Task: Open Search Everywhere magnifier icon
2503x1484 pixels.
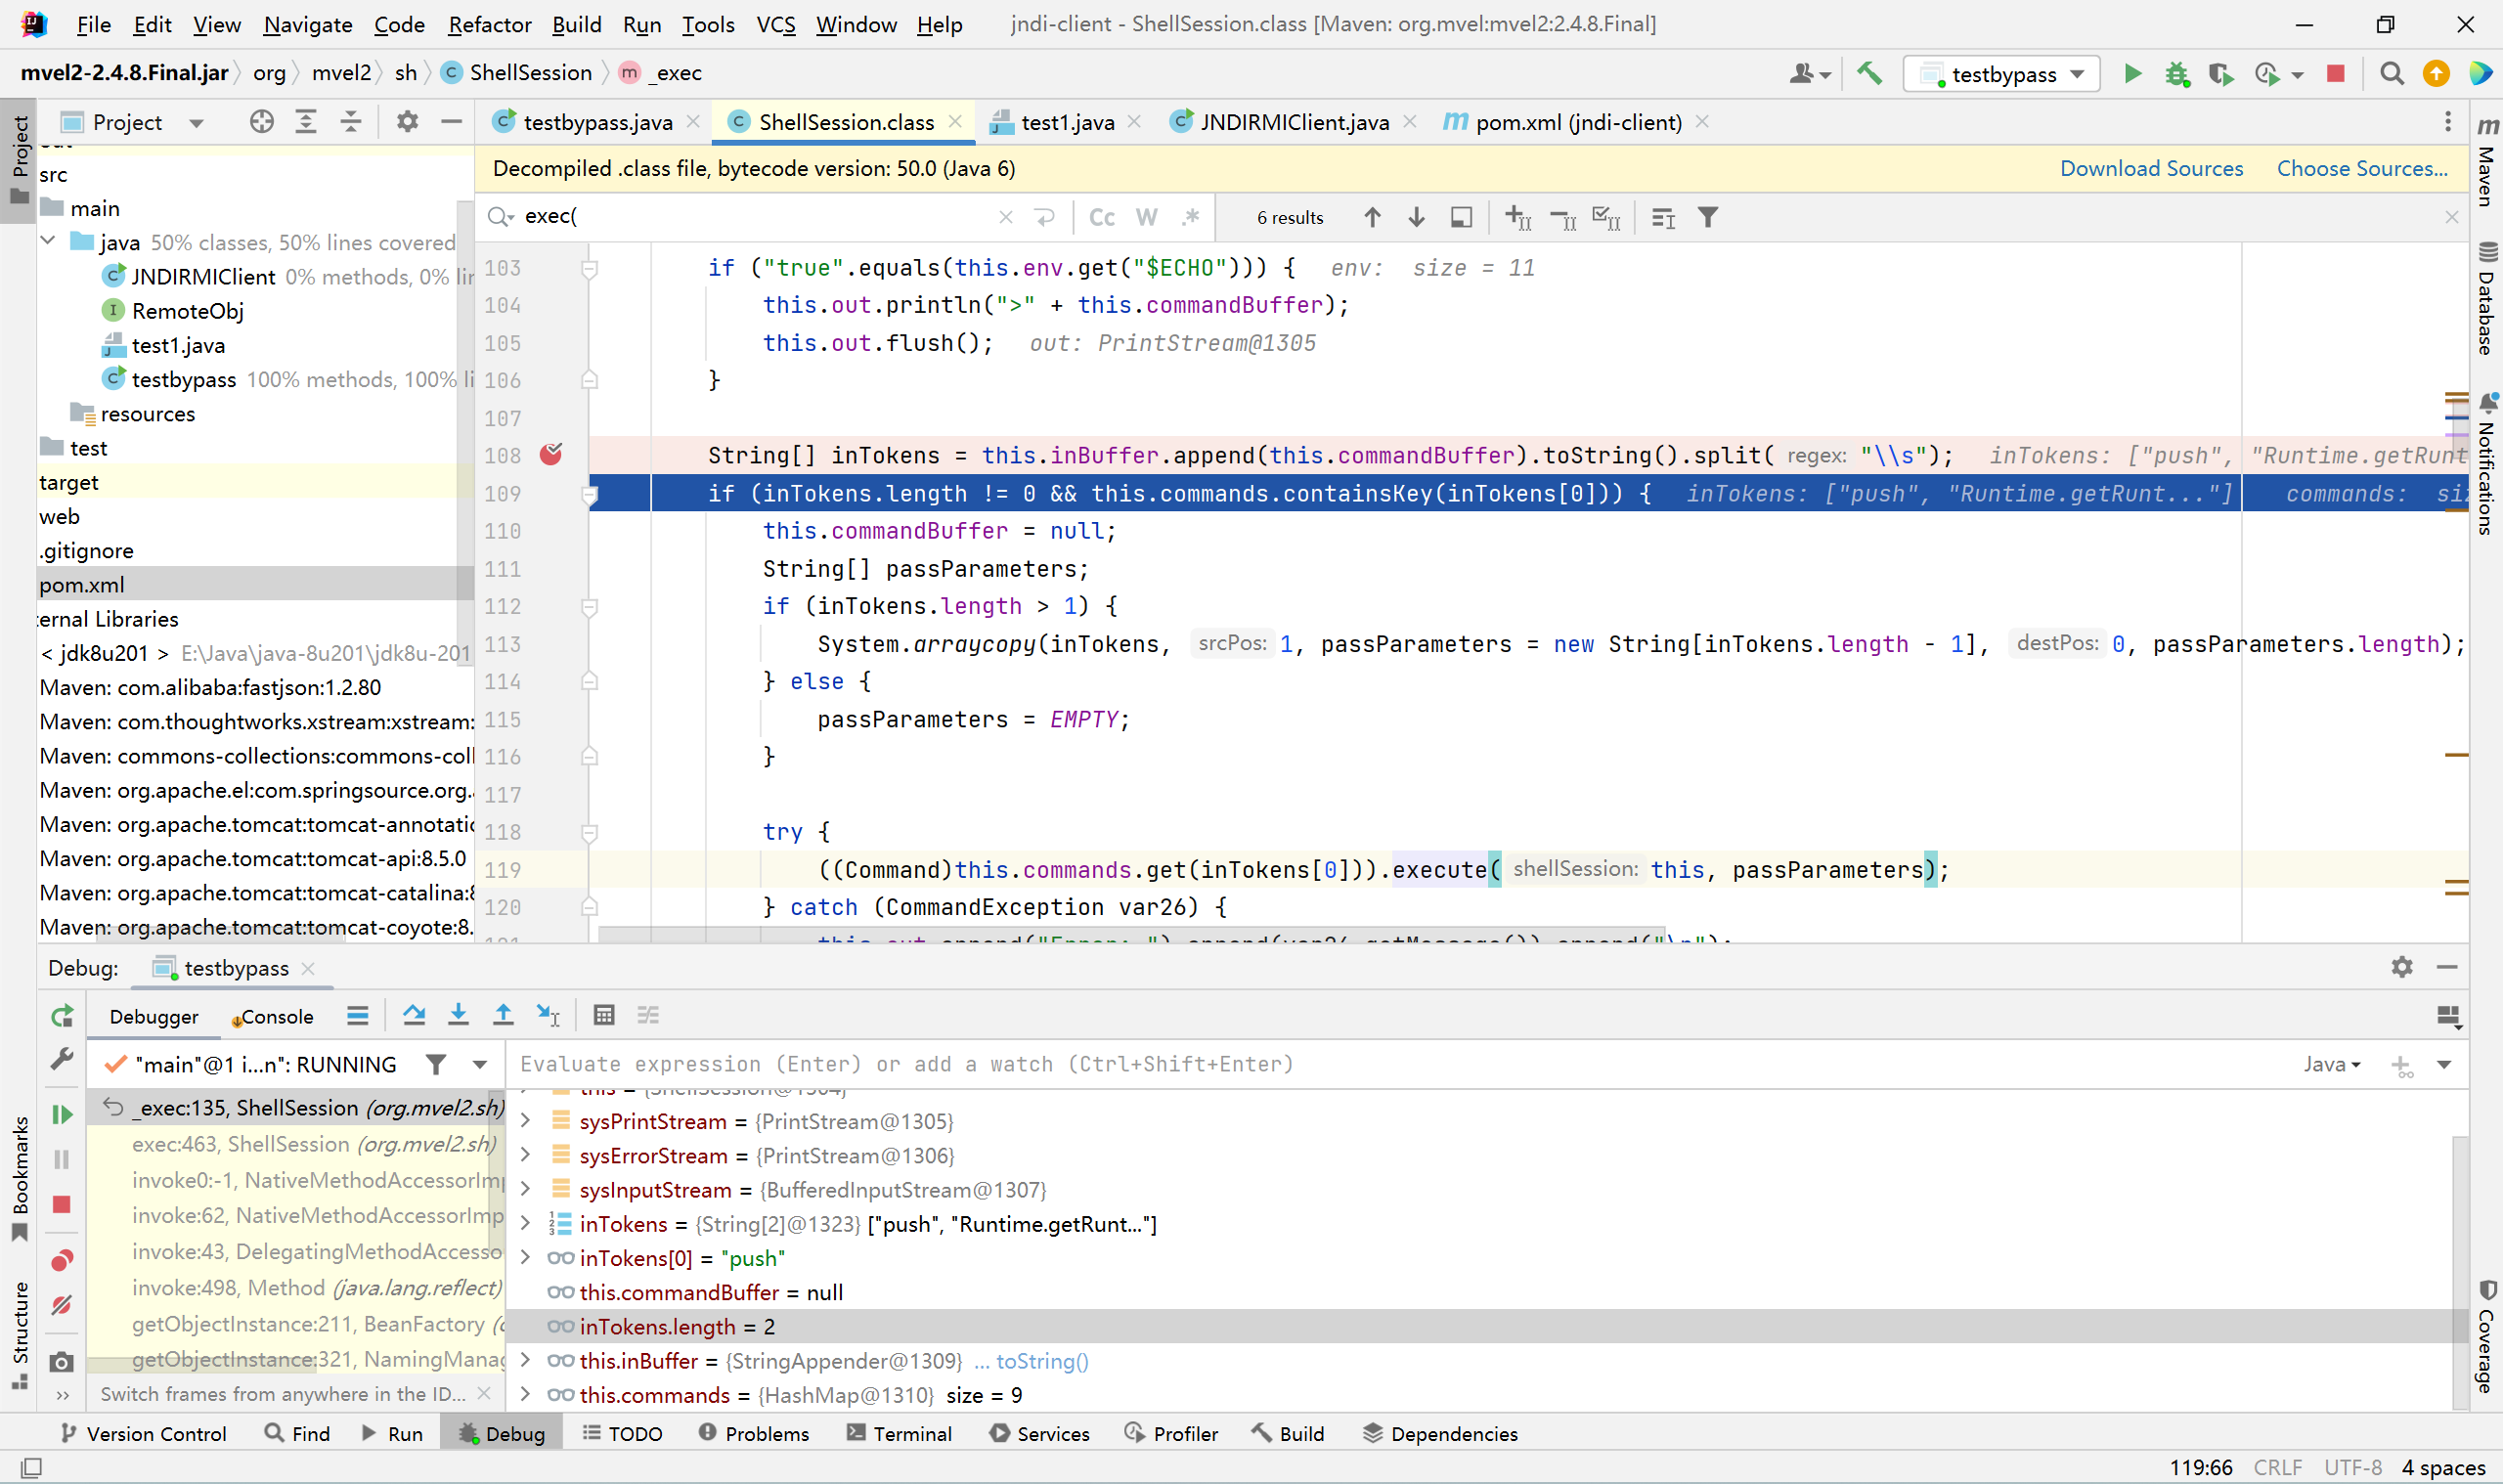Action: click(x=2391, y=73)
